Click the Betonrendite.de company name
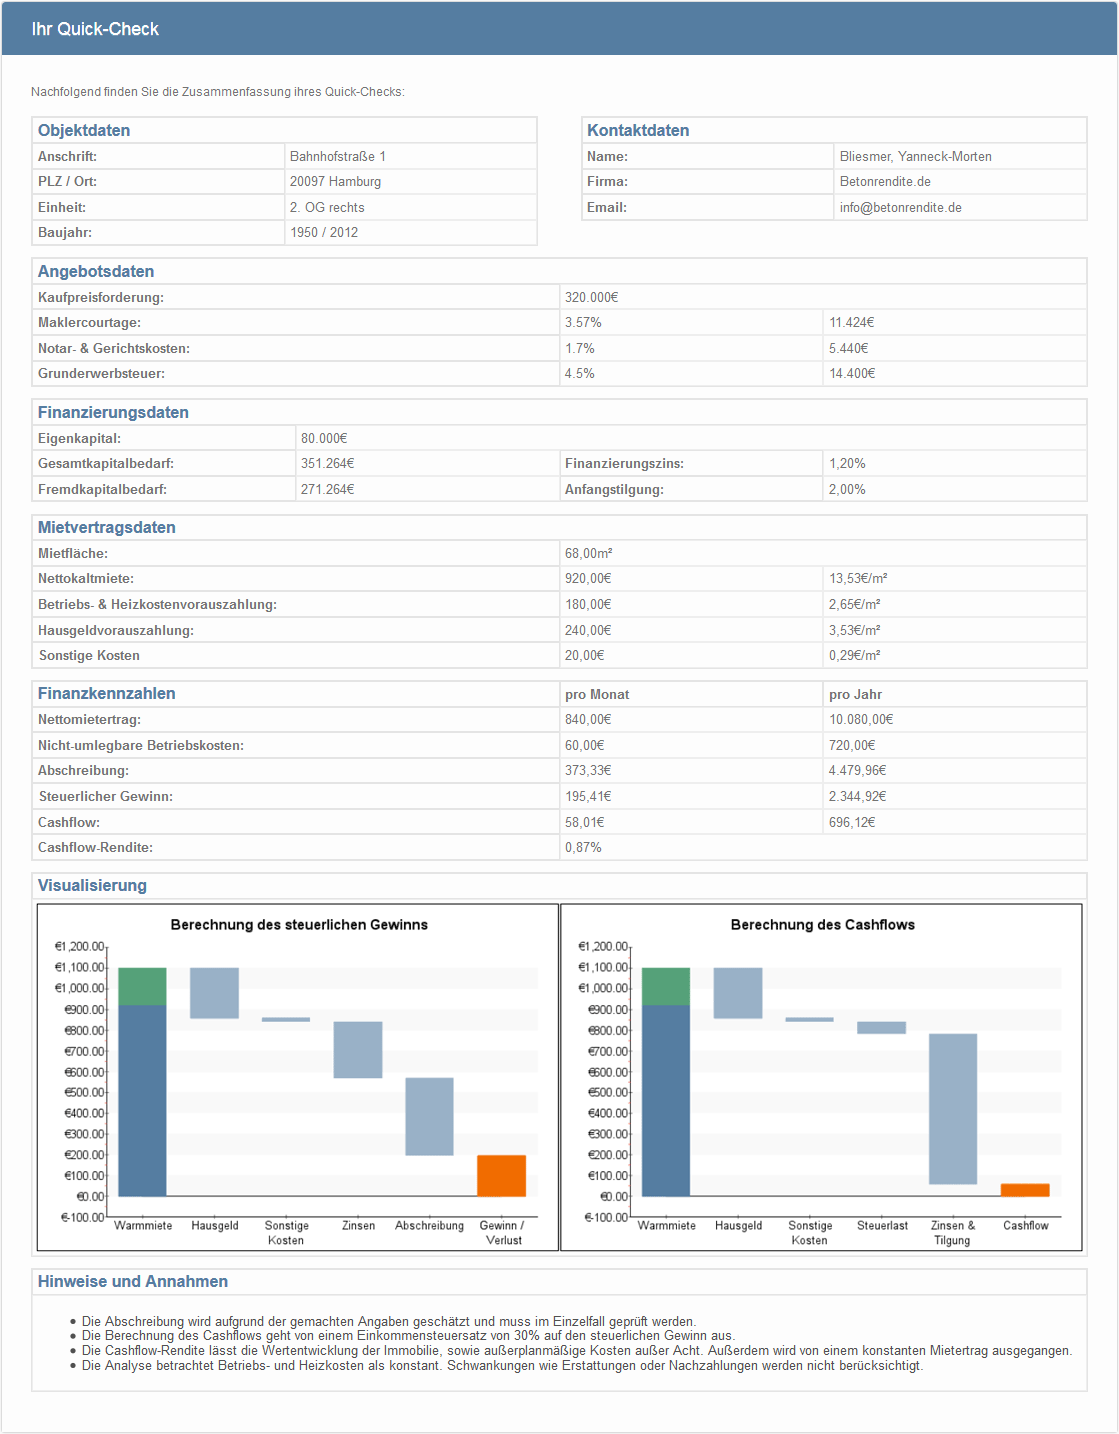 coord(885,182)
